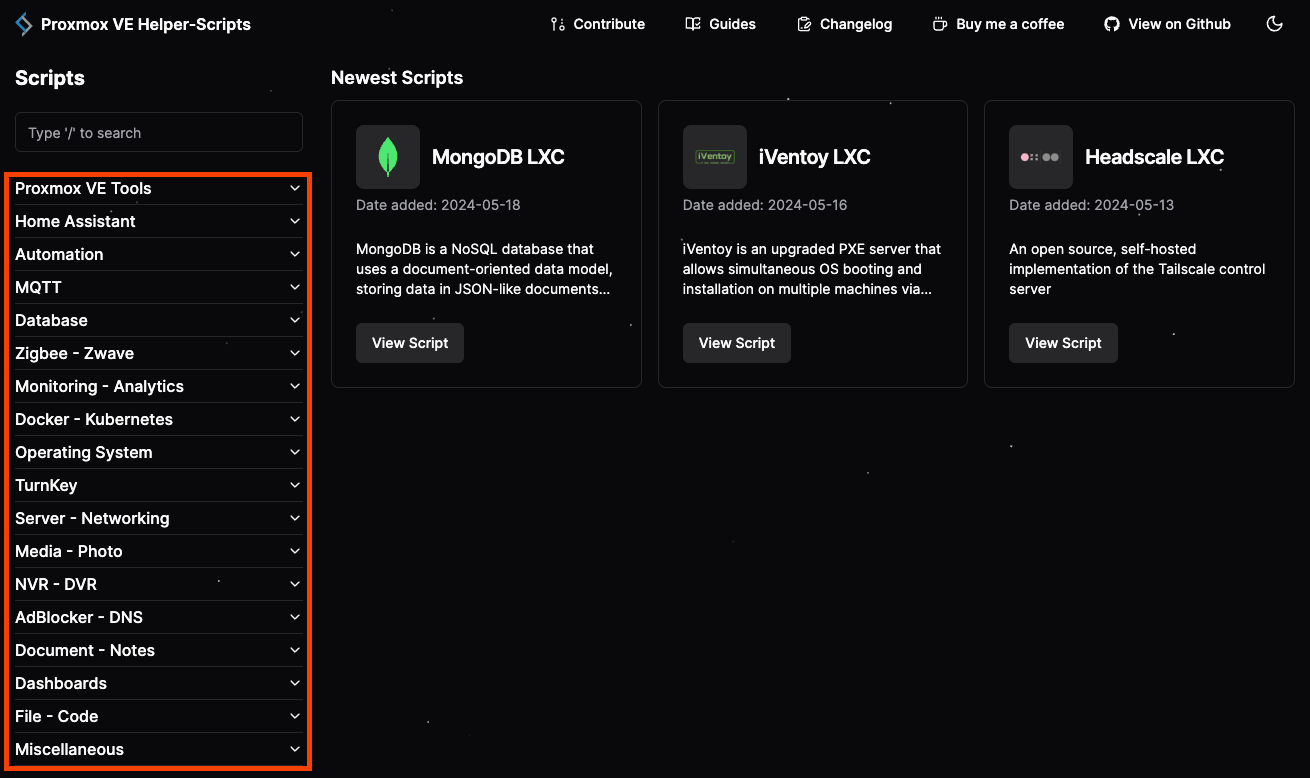Viewport: 1310px width, 778px height.
Task: Expand the Home Assistant category
Action: click(x=158, y=221)
